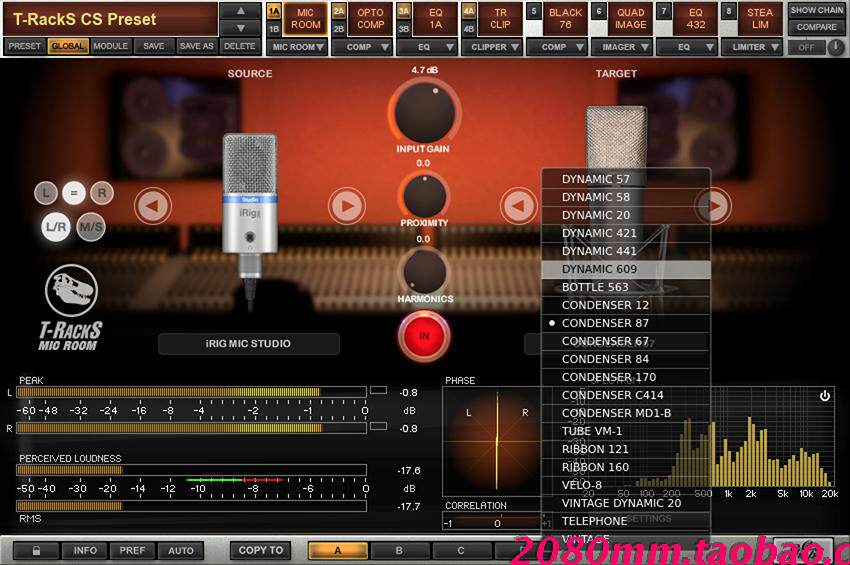The image size is (850, 565).
Task: Select the BLACK 76 chain module
Action: click(565, 19)
